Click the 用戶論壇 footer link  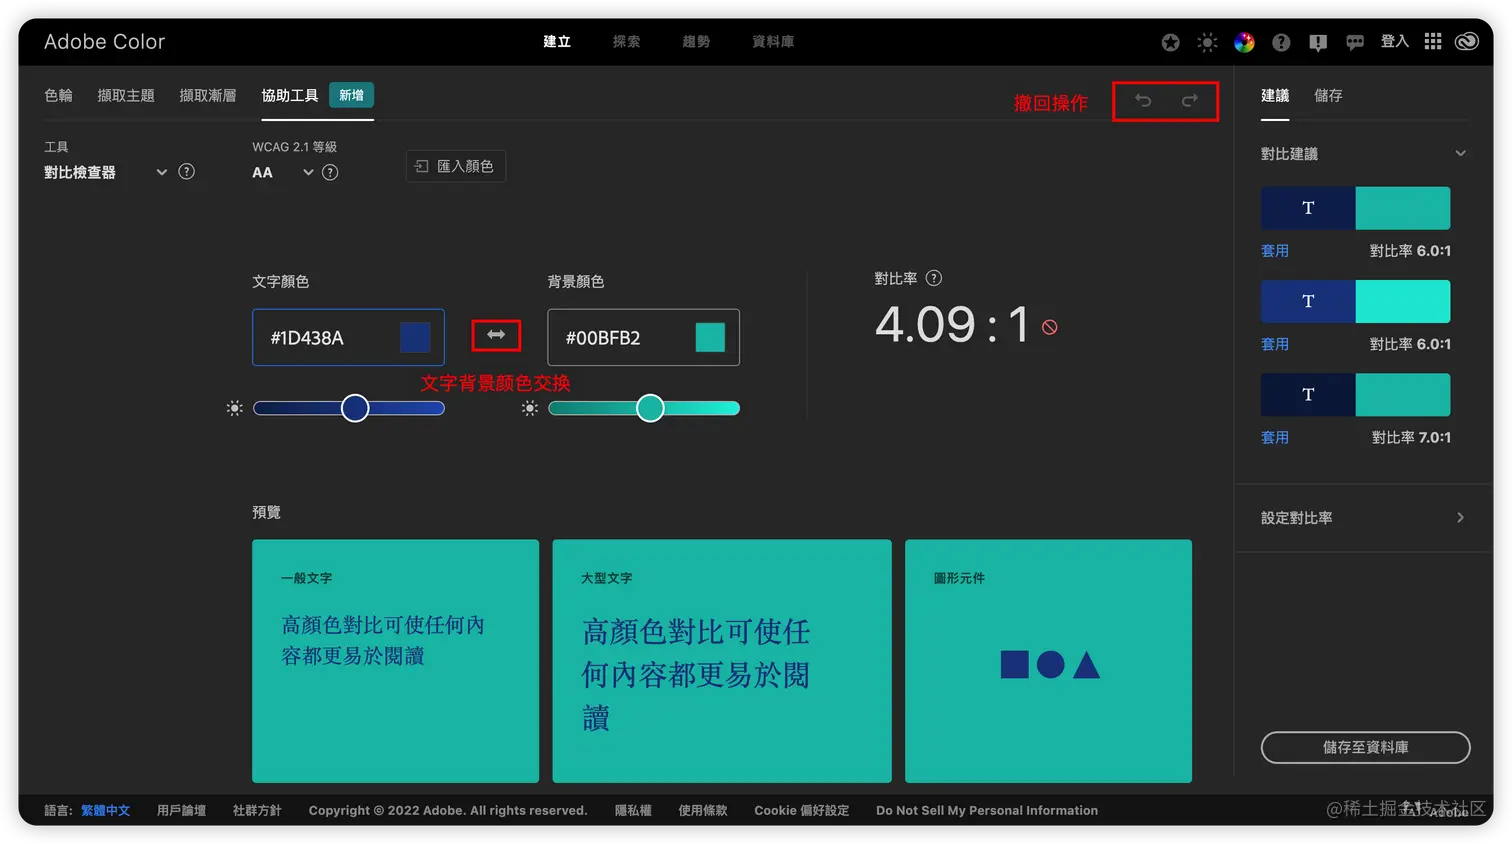click(180, 810)
